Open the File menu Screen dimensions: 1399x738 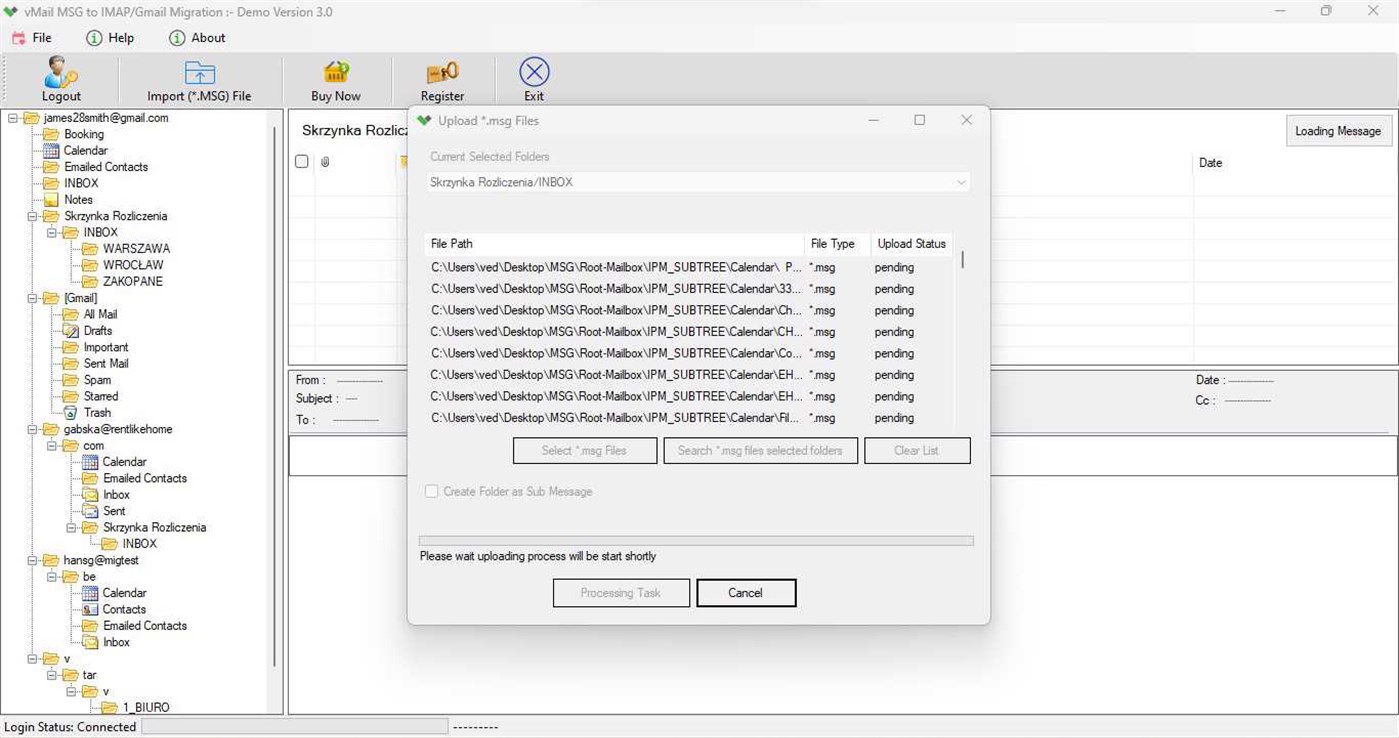click(31, 38)
